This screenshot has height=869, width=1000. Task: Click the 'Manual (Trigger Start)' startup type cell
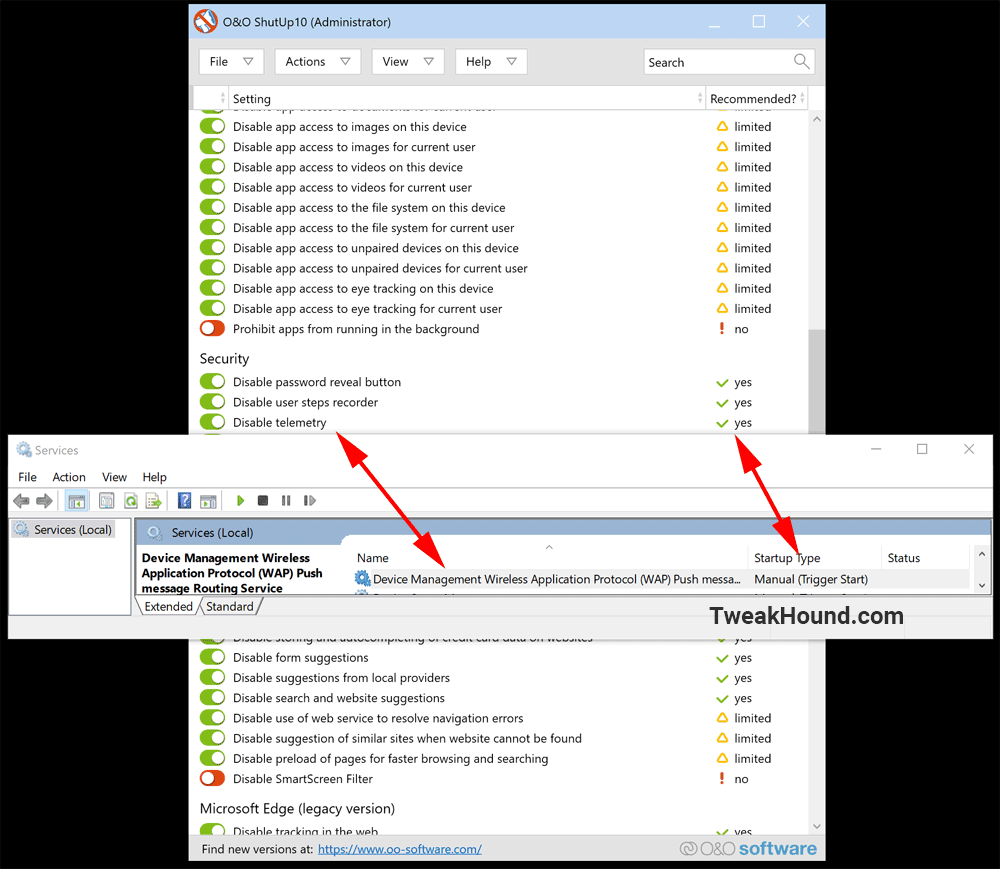coord(811,579)
